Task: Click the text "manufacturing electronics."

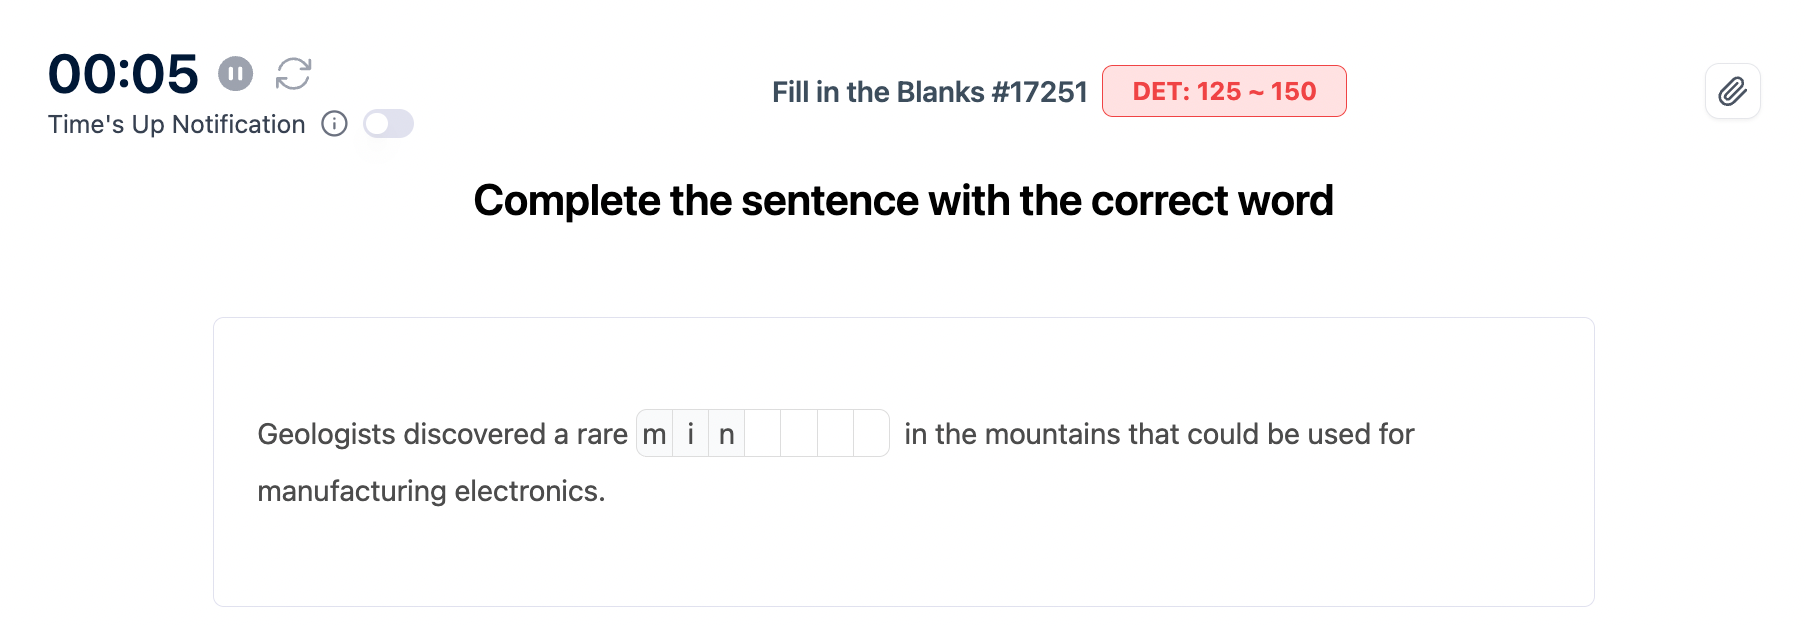Action: click(x=431, y=491)
